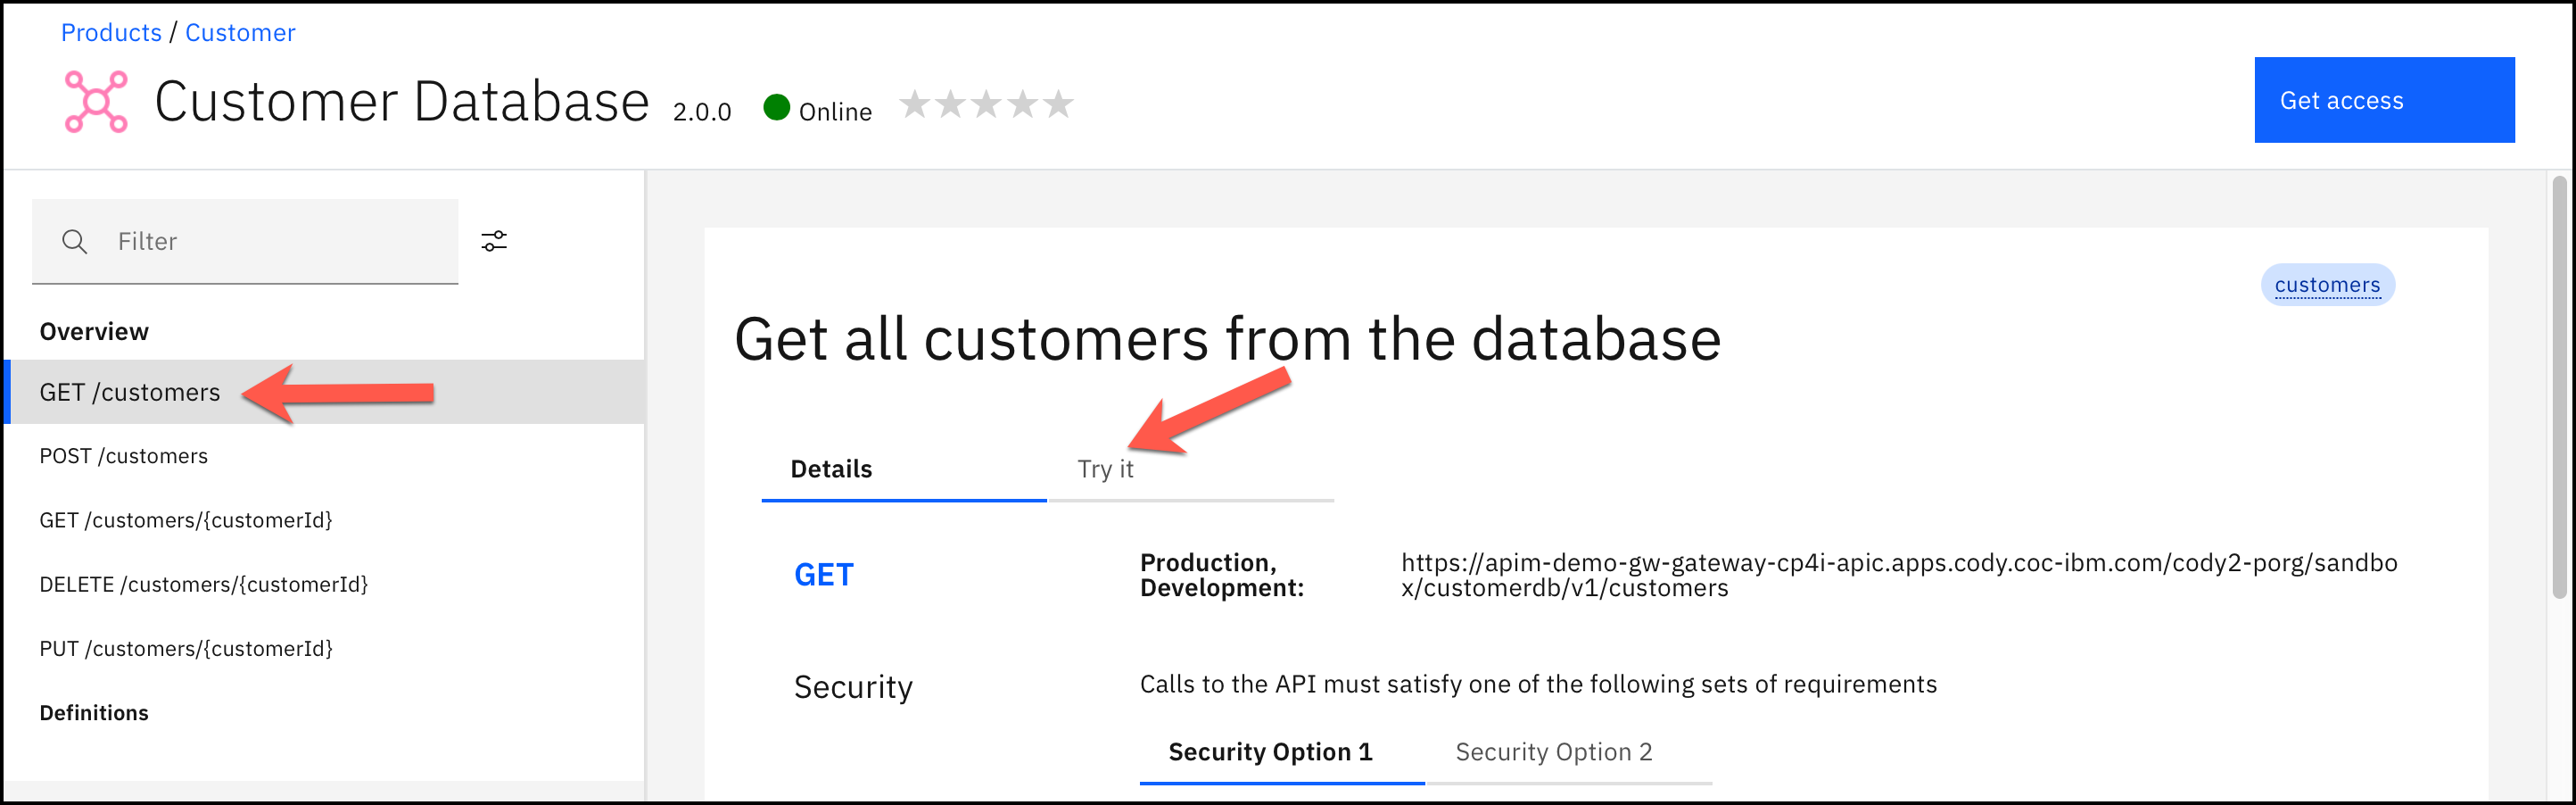Go to Products breadcrumb link
Viewport: 2576px width, 805px height.
111,32
